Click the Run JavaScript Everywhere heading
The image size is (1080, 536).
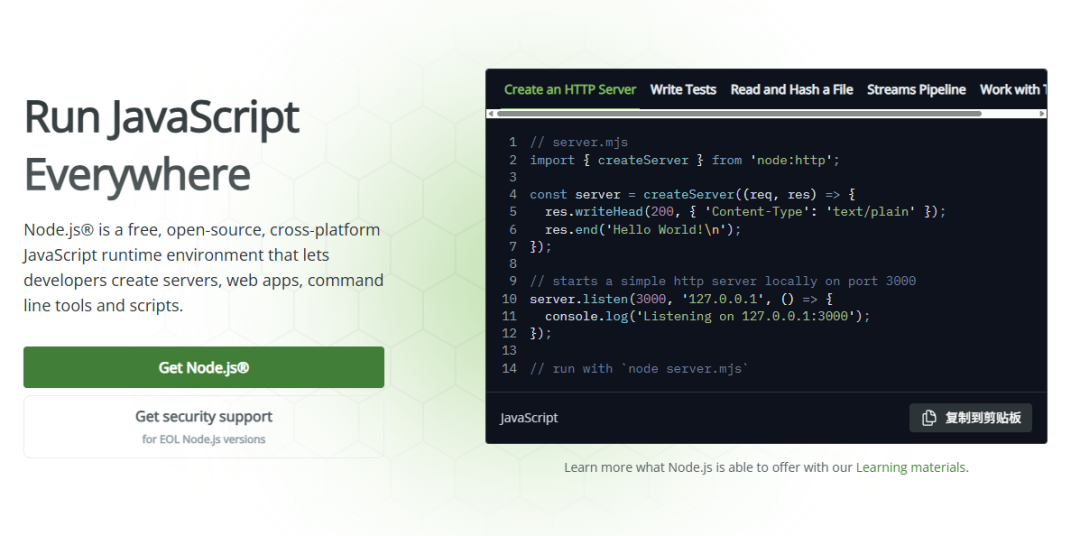coord(162,146)
